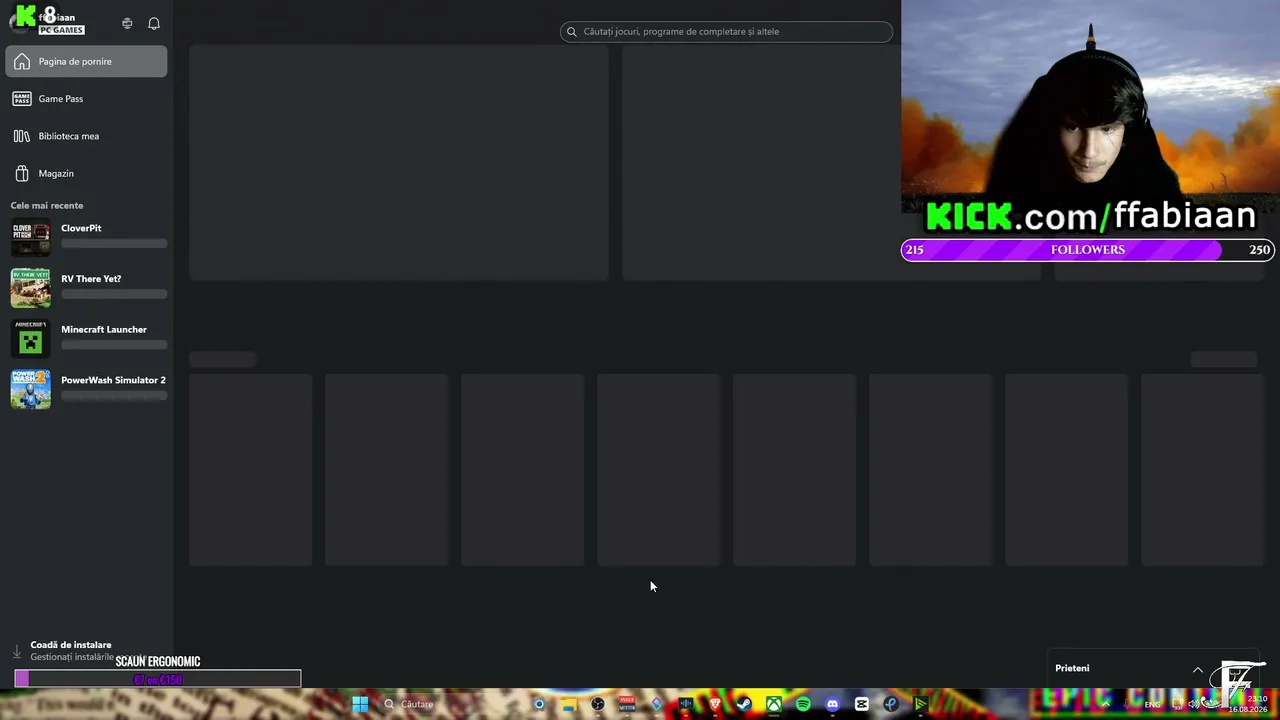This screenshot has height=720, width=1280.
Task: Click the Prieteni label
Action: tap(1072, 668)
